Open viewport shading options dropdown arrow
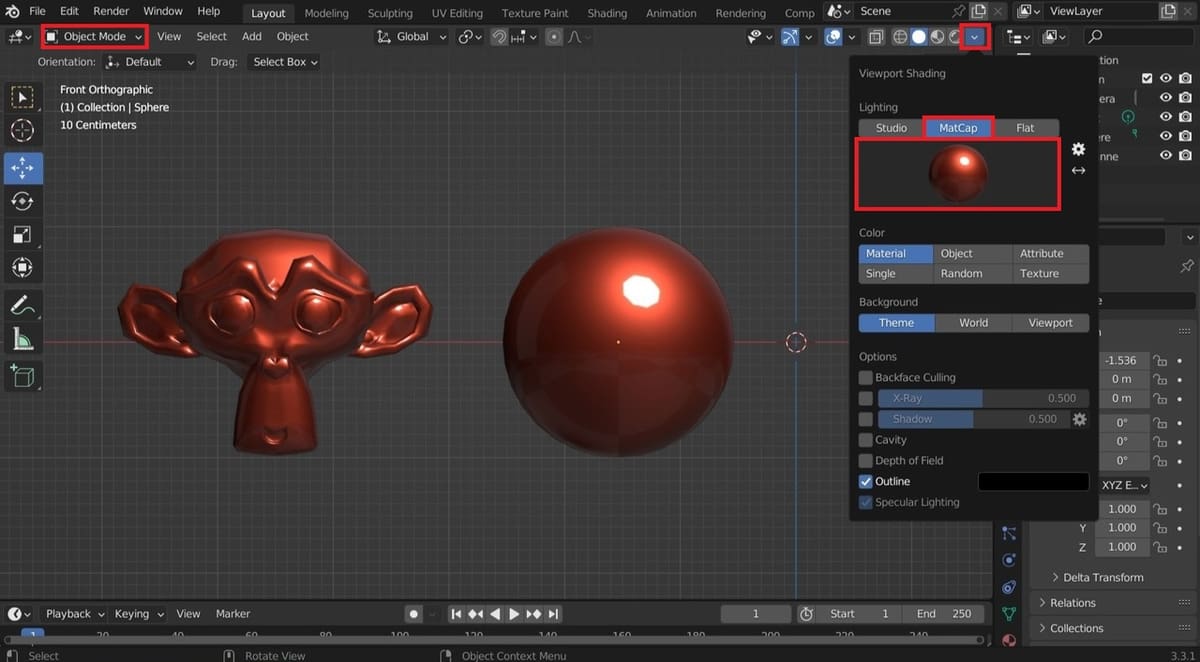 coord(974,37)
